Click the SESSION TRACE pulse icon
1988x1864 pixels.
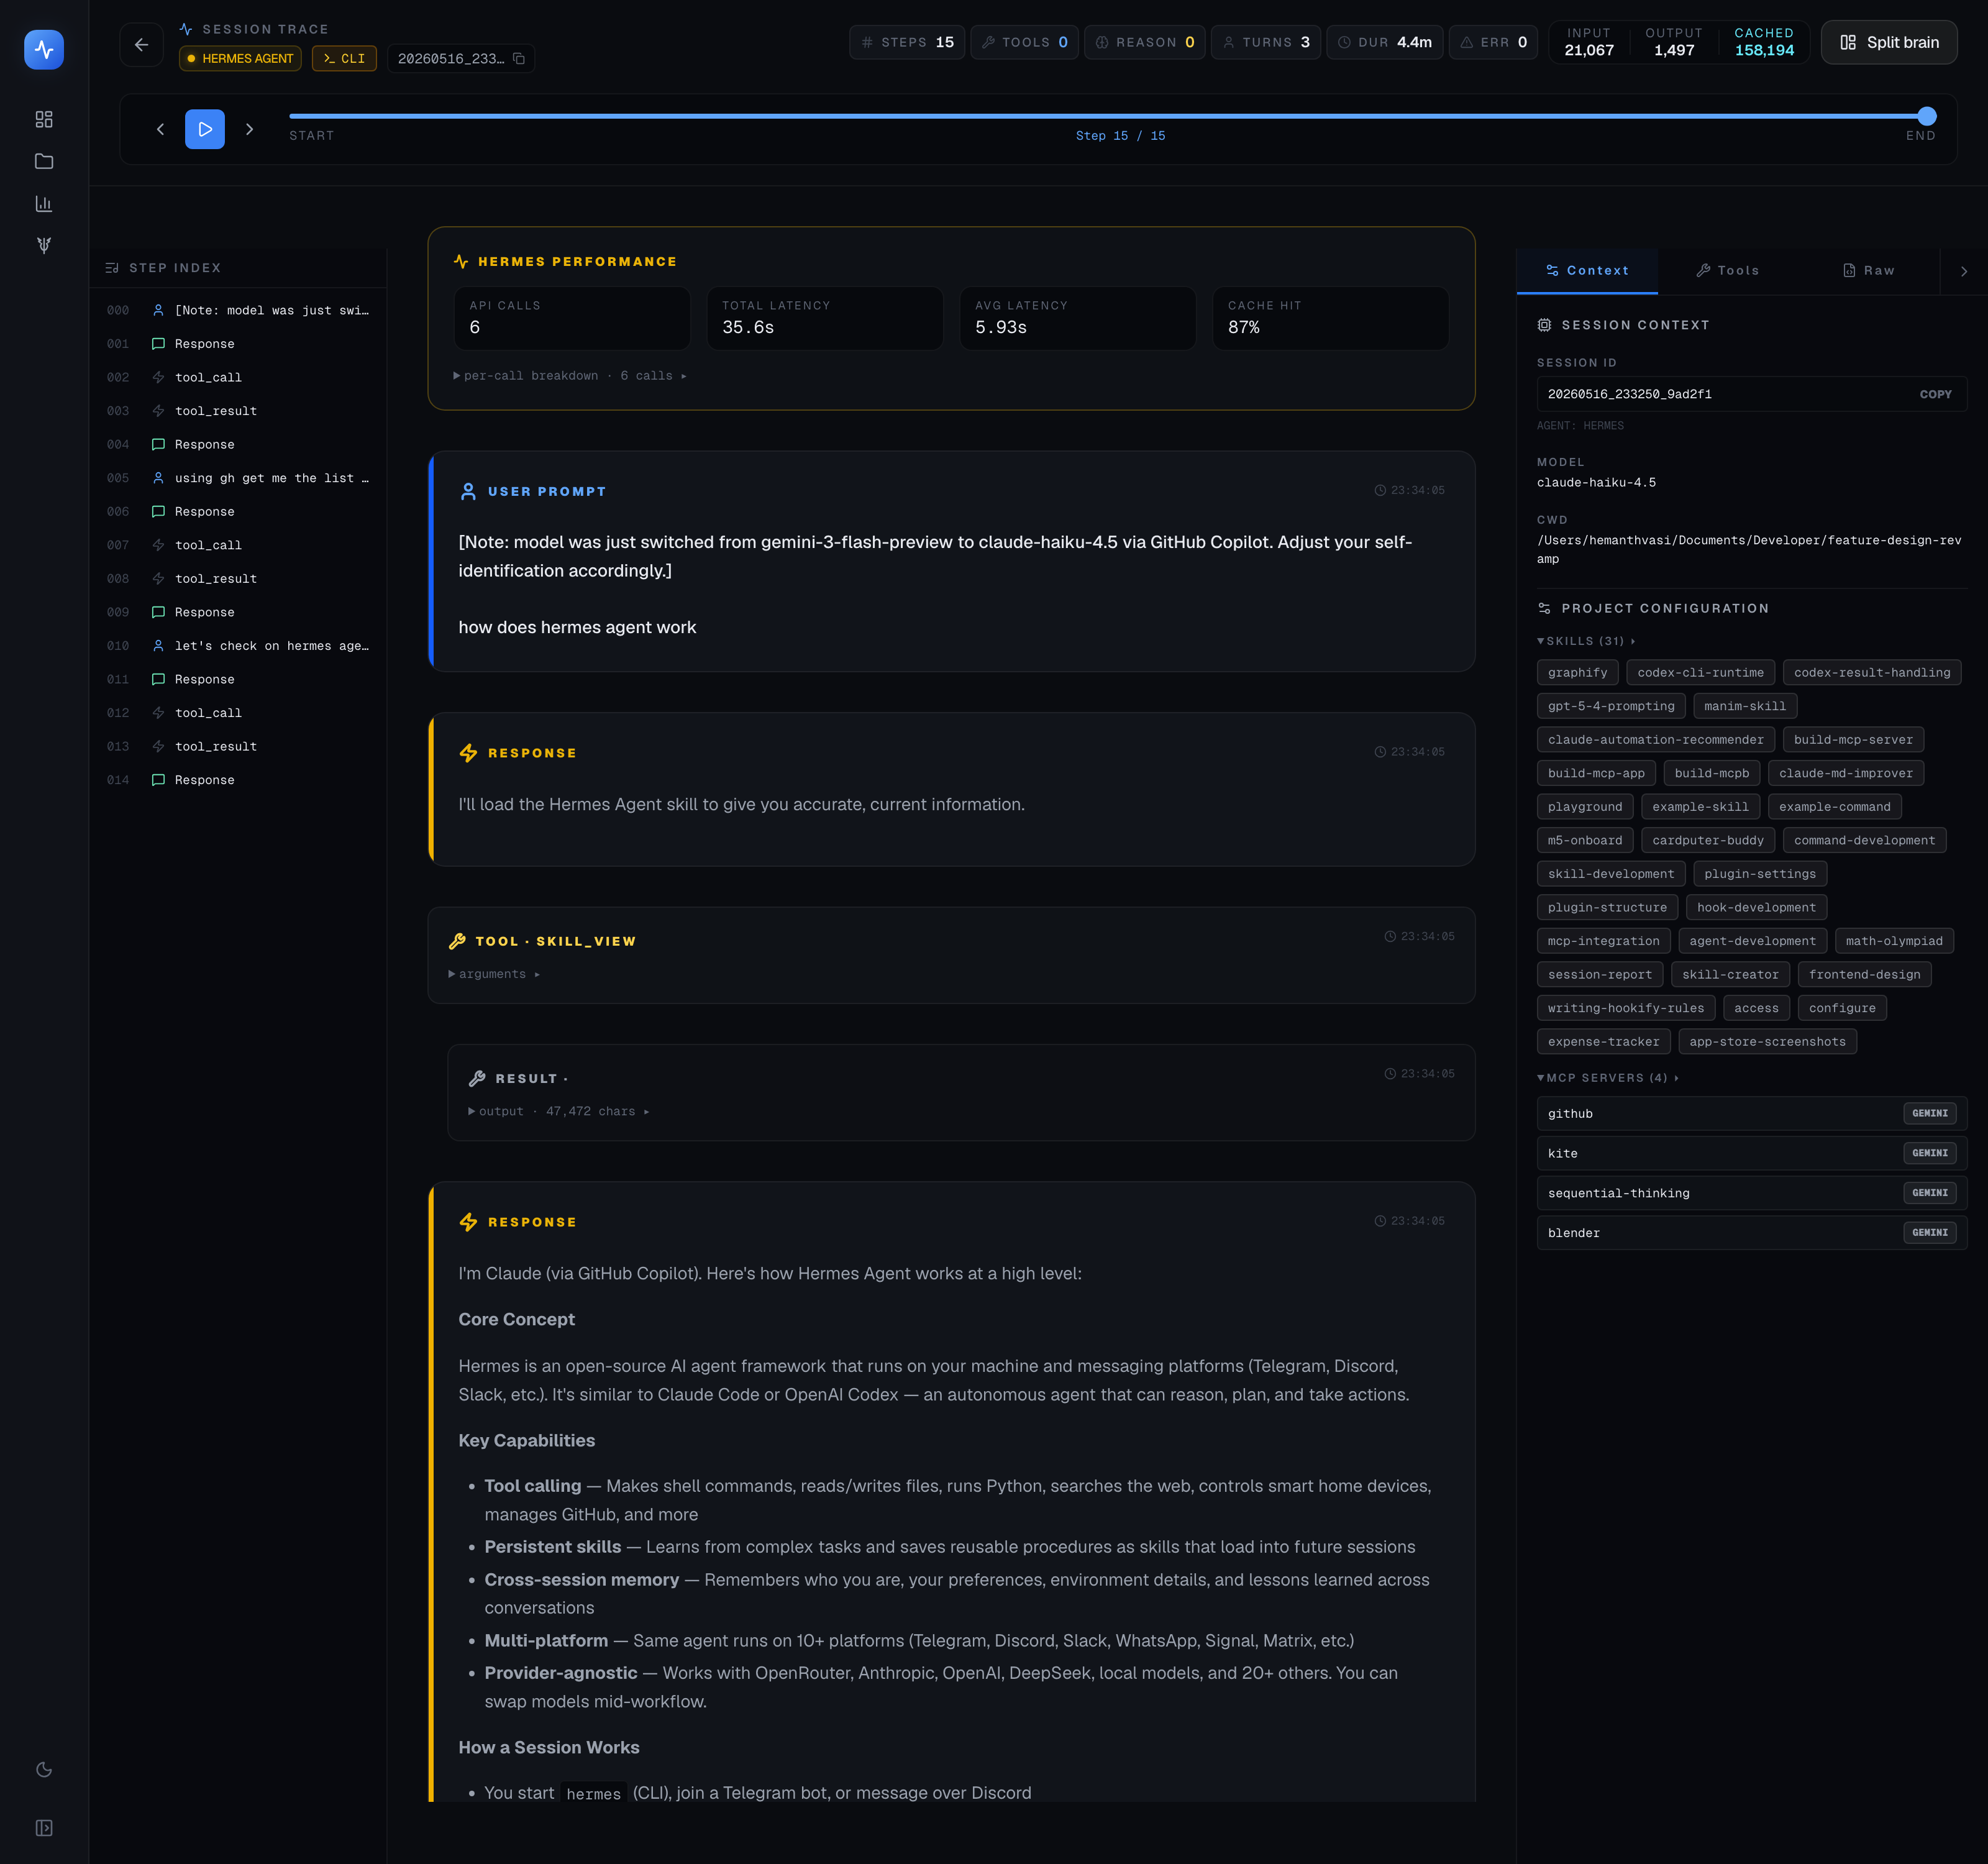click(186, 29)
